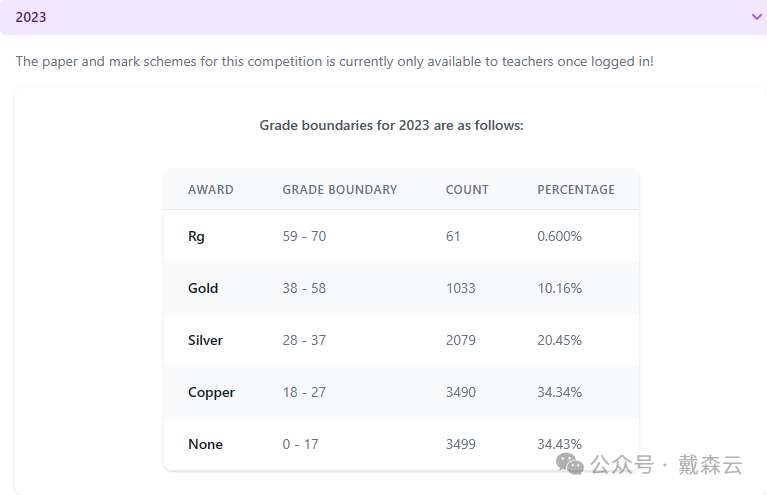Select the Silver award row label
767x495 pixels.
tap(205, 341)
